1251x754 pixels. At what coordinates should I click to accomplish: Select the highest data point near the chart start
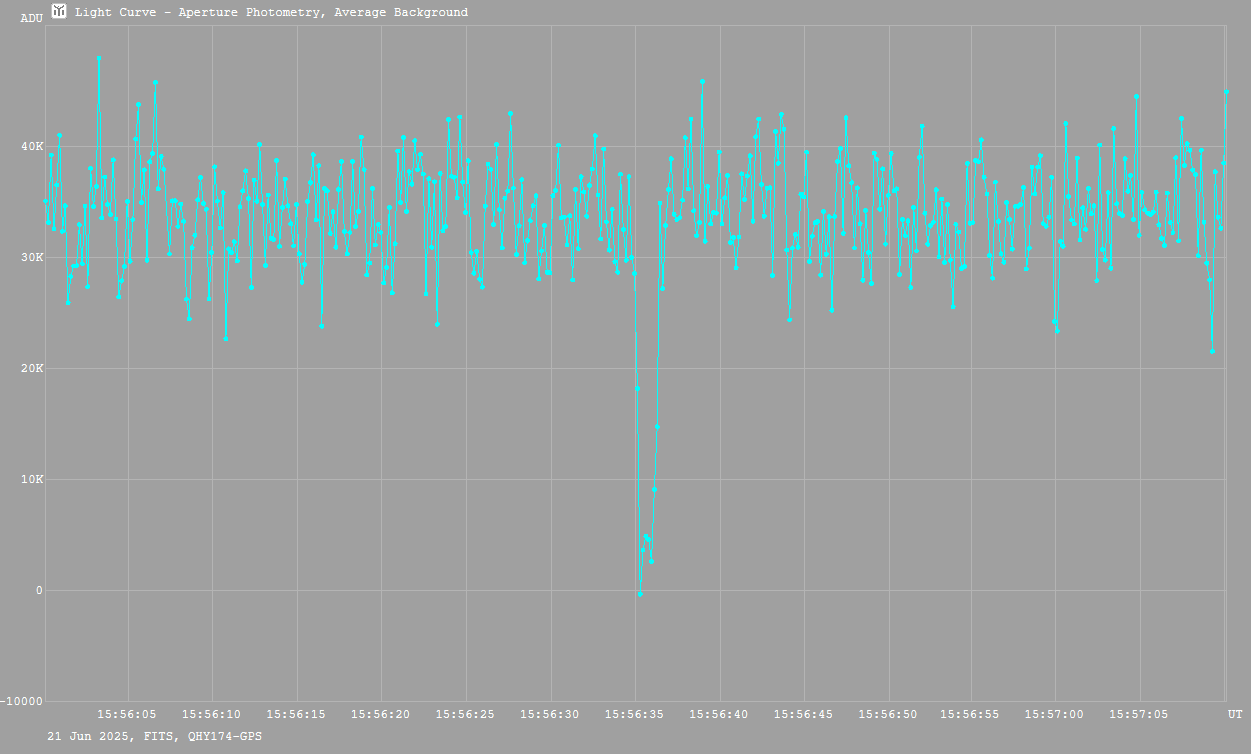click(99, 58)
